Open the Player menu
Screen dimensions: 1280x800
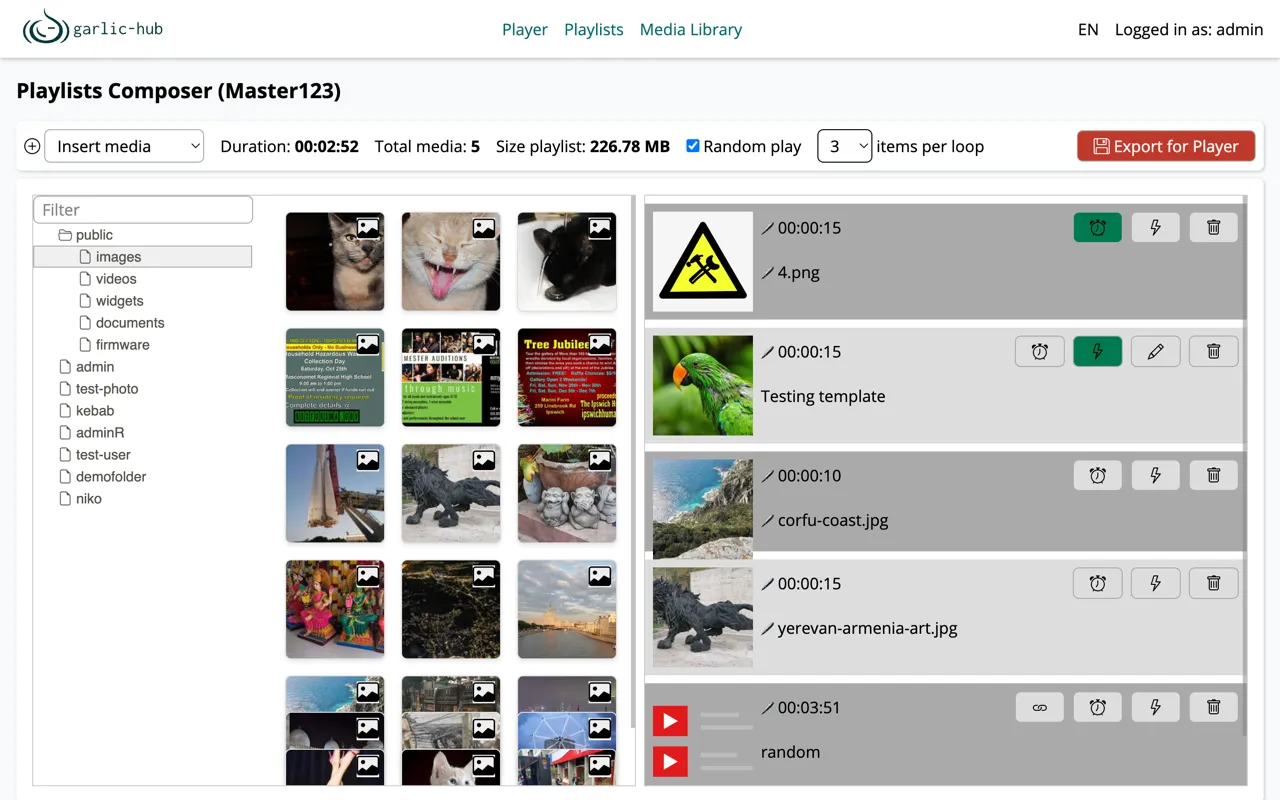pyautogui.click(x=525, y=30)
